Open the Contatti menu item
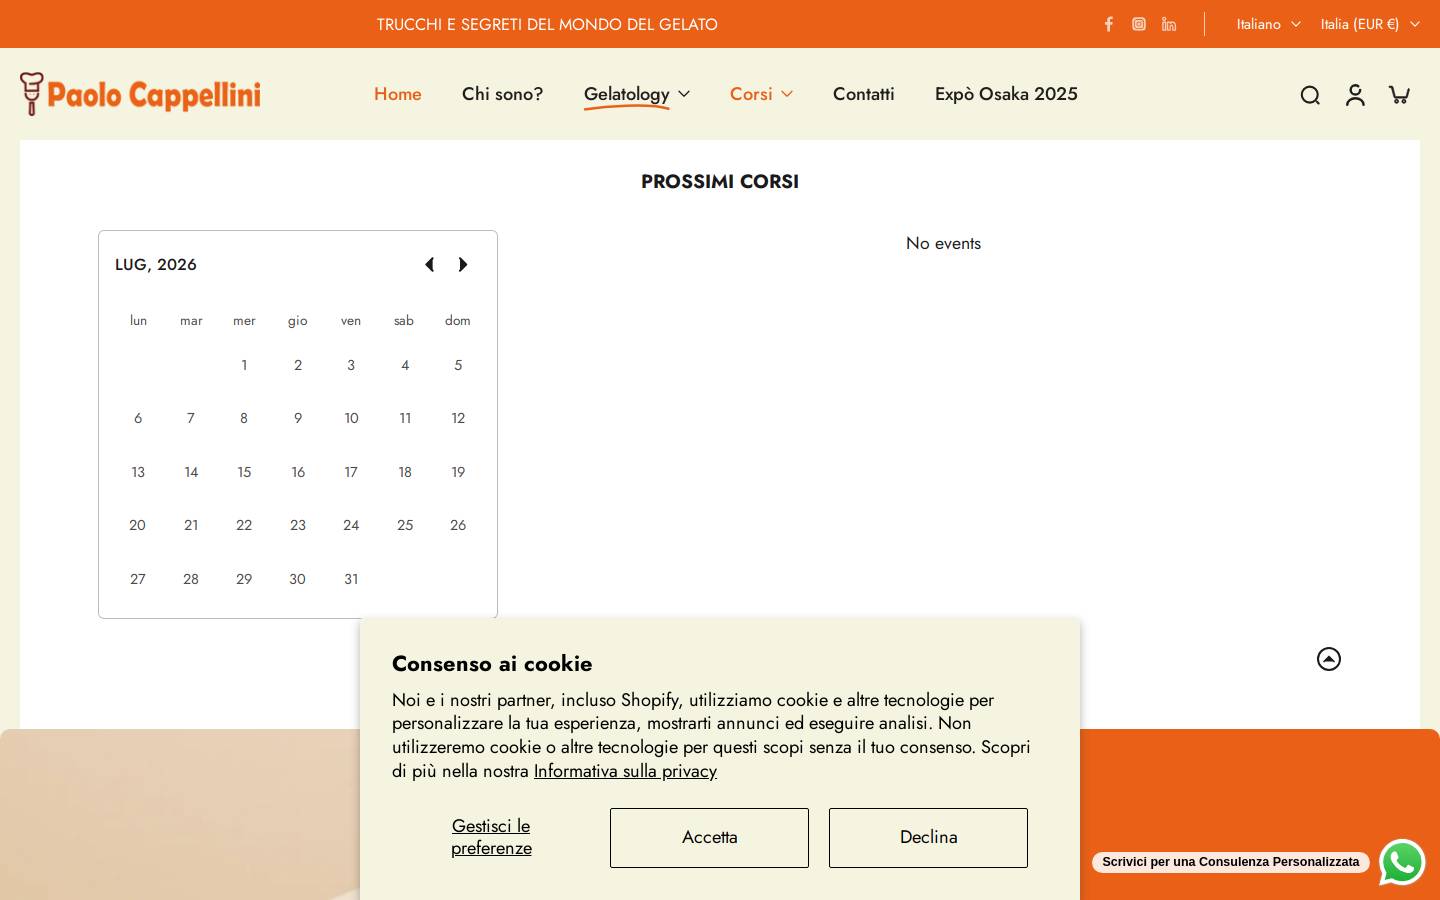This screenshot has width=1440, height=900. (x=864, y=94)
